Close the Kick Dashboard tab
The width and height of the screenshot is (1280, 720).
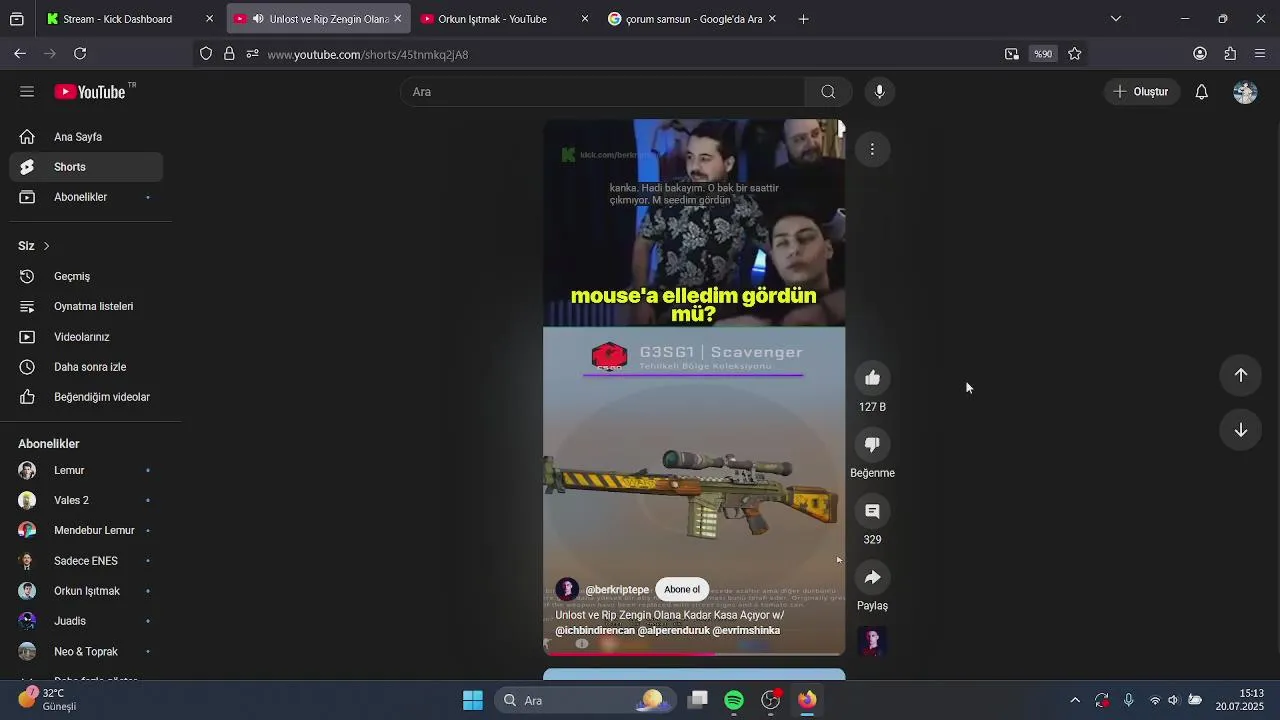(x=209, y=19)
